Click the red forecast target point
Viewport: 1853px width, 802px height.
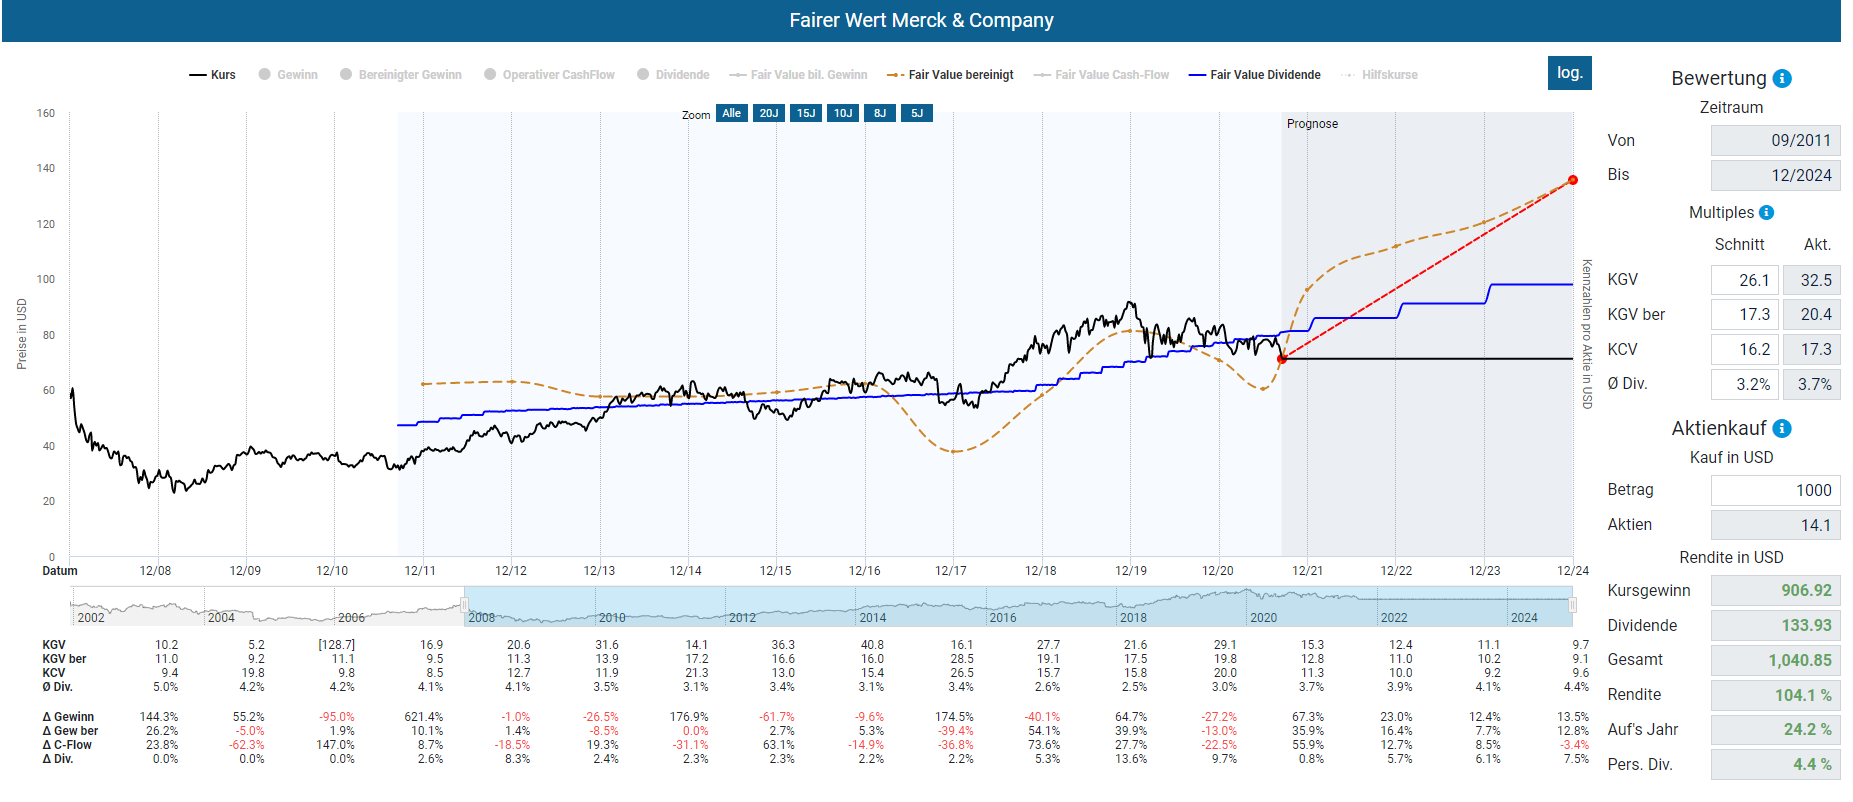tap(1573, 180)
